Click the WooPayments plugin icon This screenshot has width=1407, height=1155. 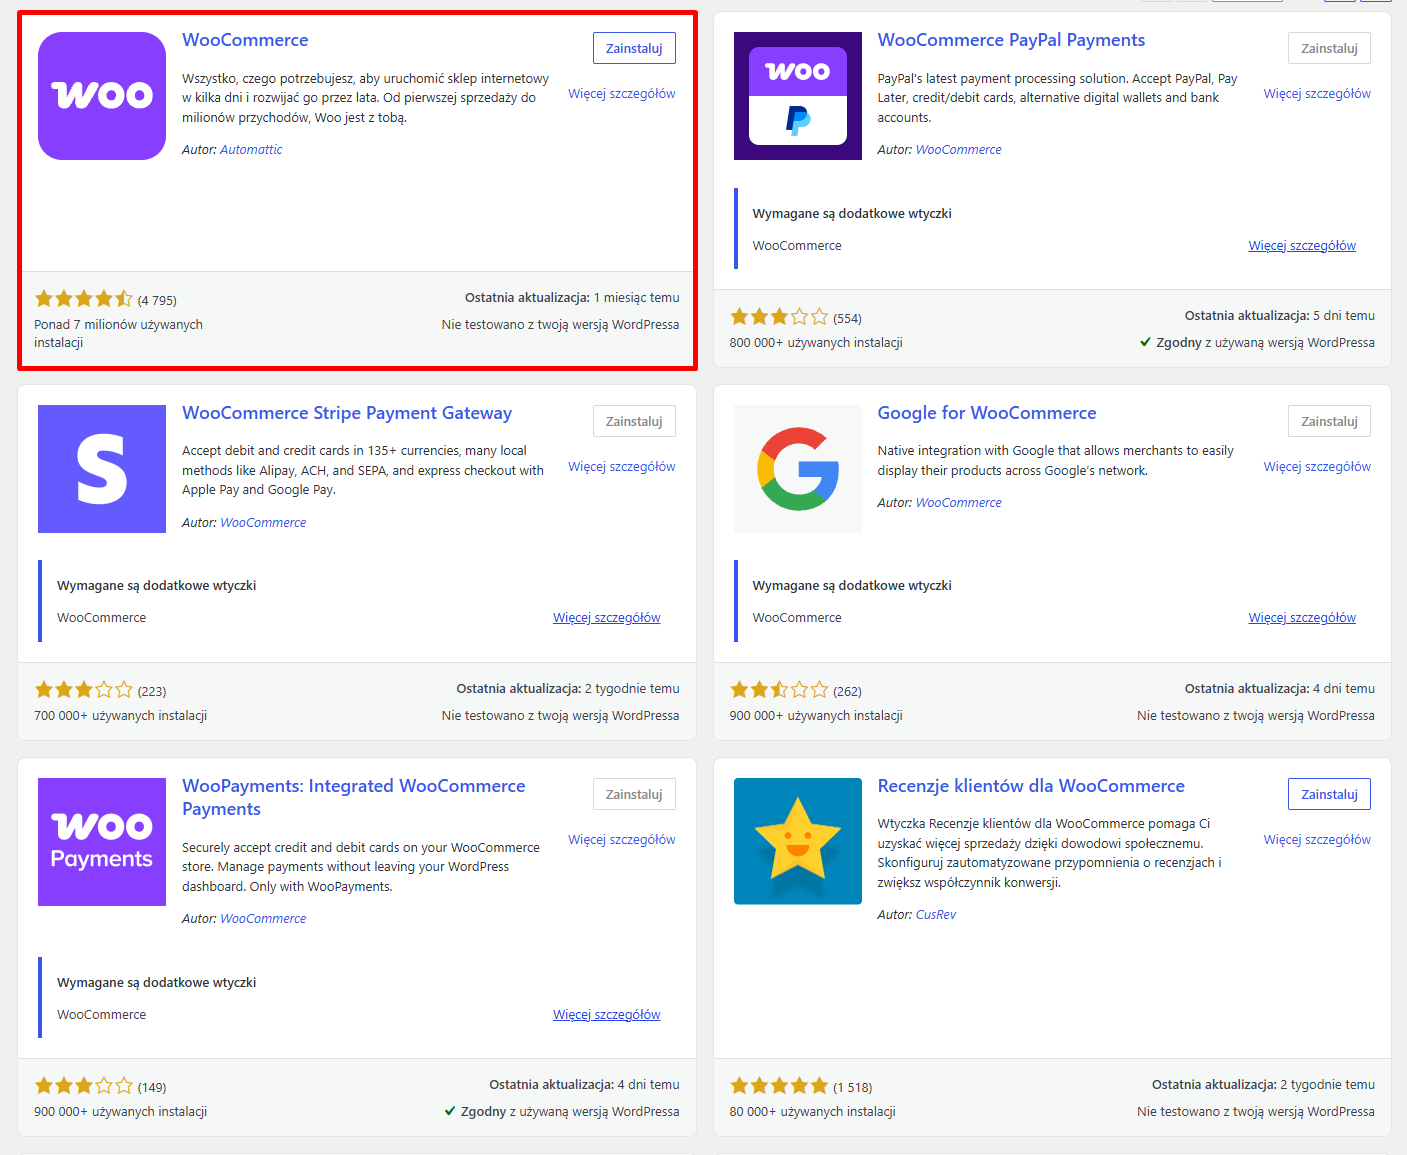point(102,842)
